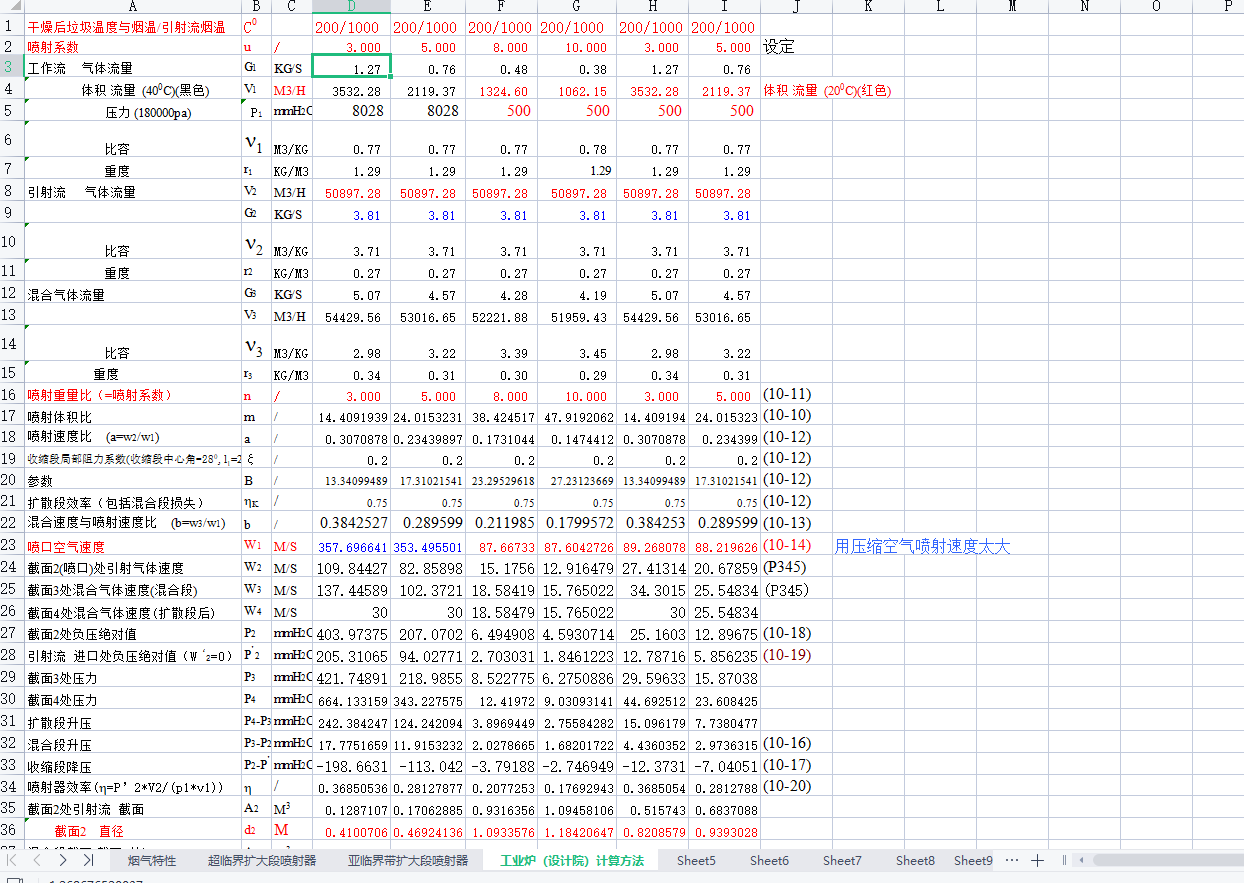Viewport: 1244px width, 883px height.
Task: Switch to Sheet6 tab
Action: [x=769, y=860]
